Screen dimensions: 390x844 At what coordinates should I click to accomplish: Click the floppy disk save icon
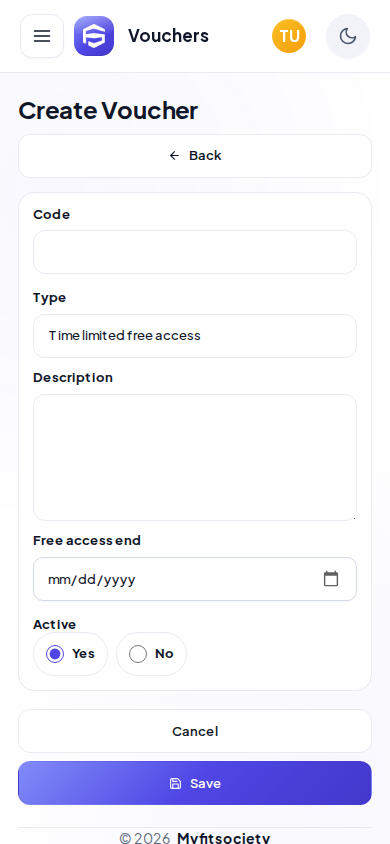[175, 783]
